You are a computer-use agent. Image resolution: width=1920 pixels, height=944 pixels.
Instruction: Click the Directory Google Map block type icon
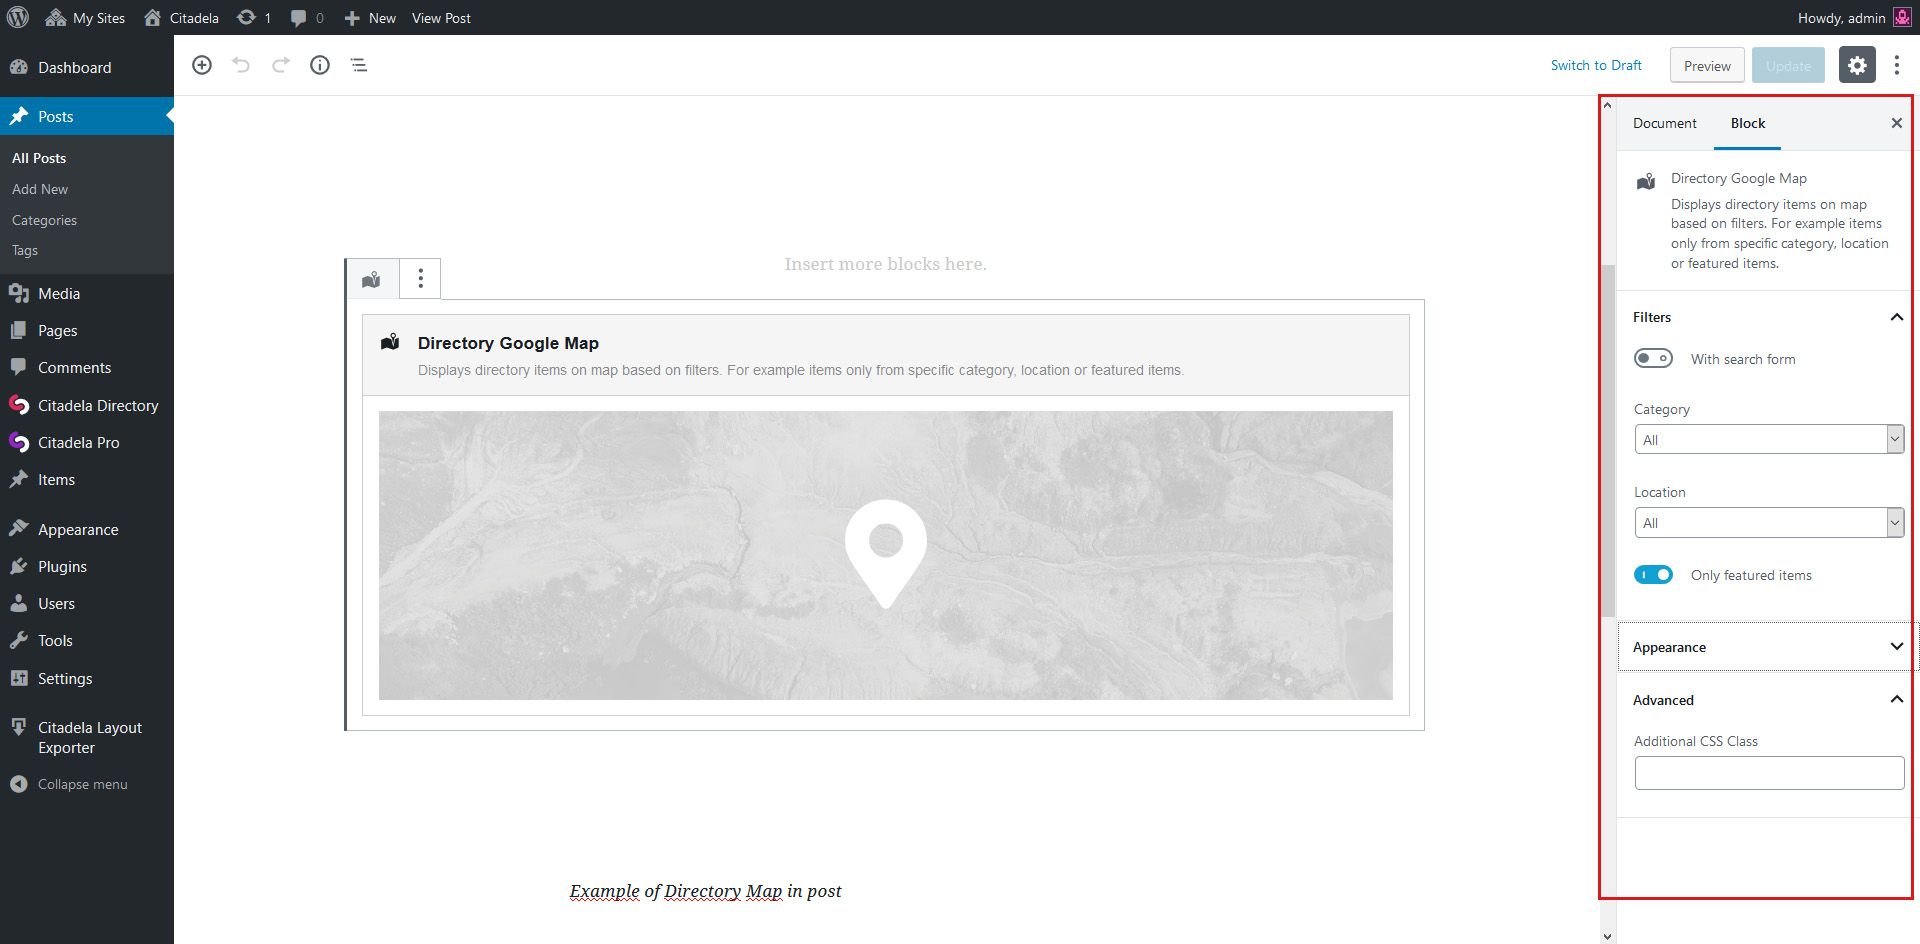[x=372, y=279]
